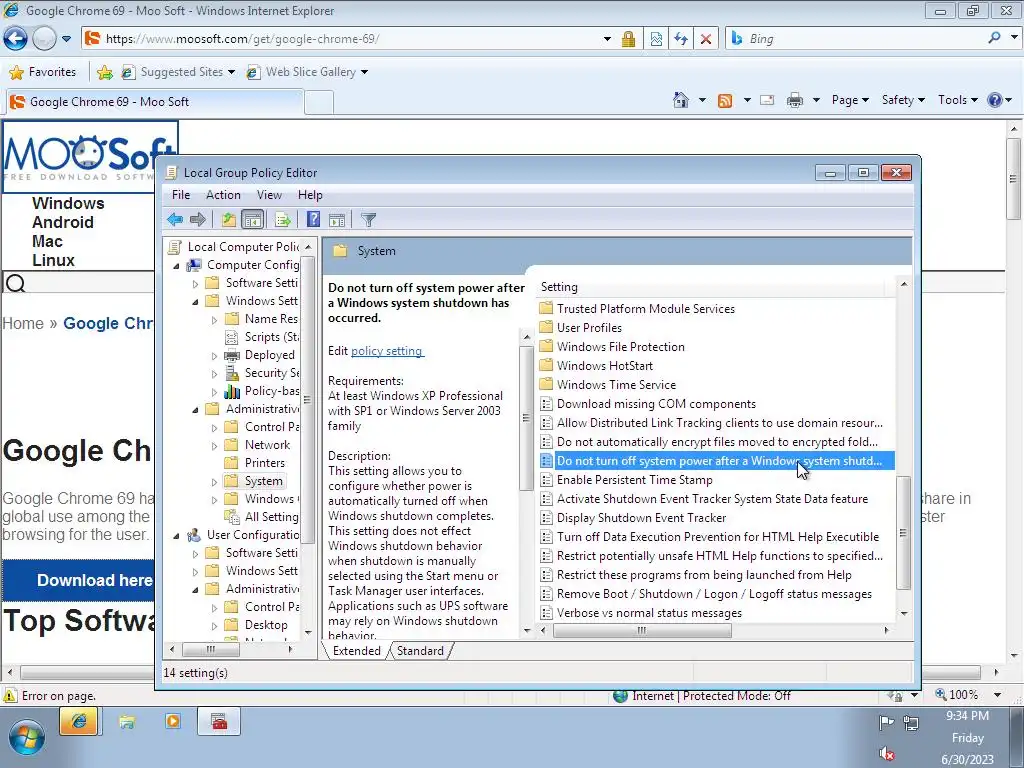Select Enable Persistent Time Stamp setting
Screen dimensions: 1024x768
(x=634, y=480)
